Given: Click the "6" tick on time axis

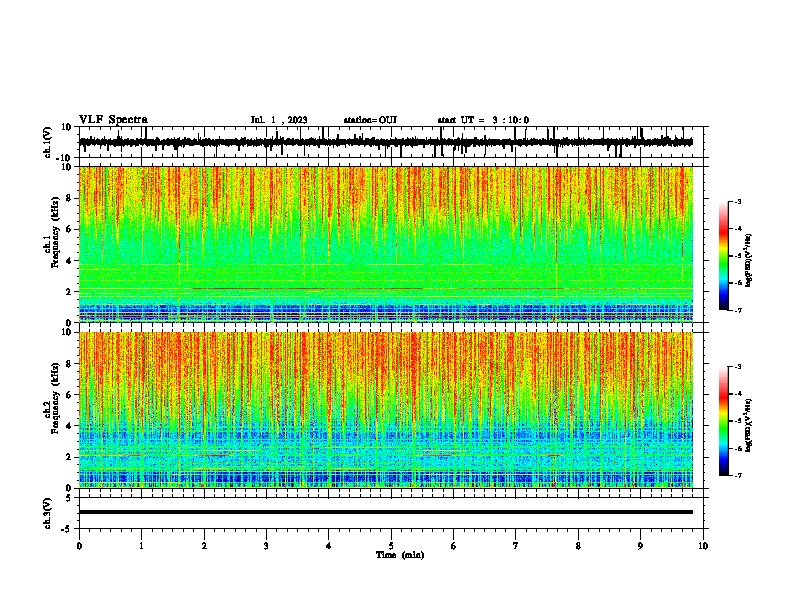Looking at the screenshot, I should [x=454, y=546].
